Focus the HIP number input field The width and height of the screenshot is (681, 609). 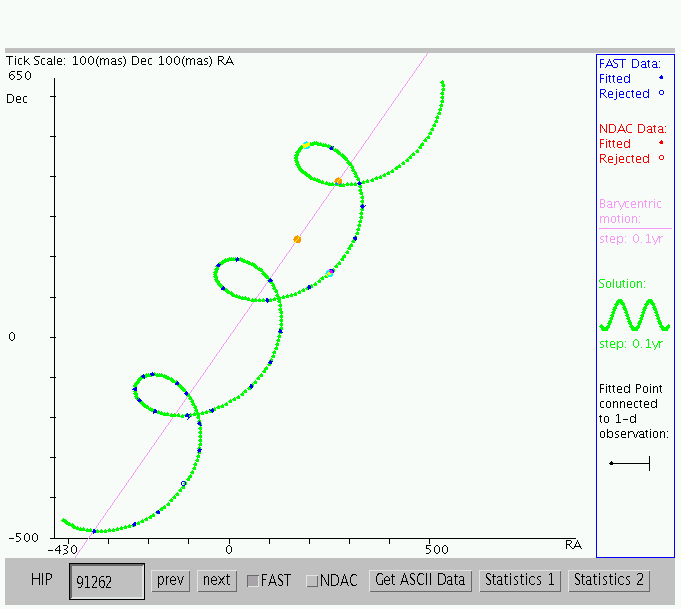coord(106,581)
